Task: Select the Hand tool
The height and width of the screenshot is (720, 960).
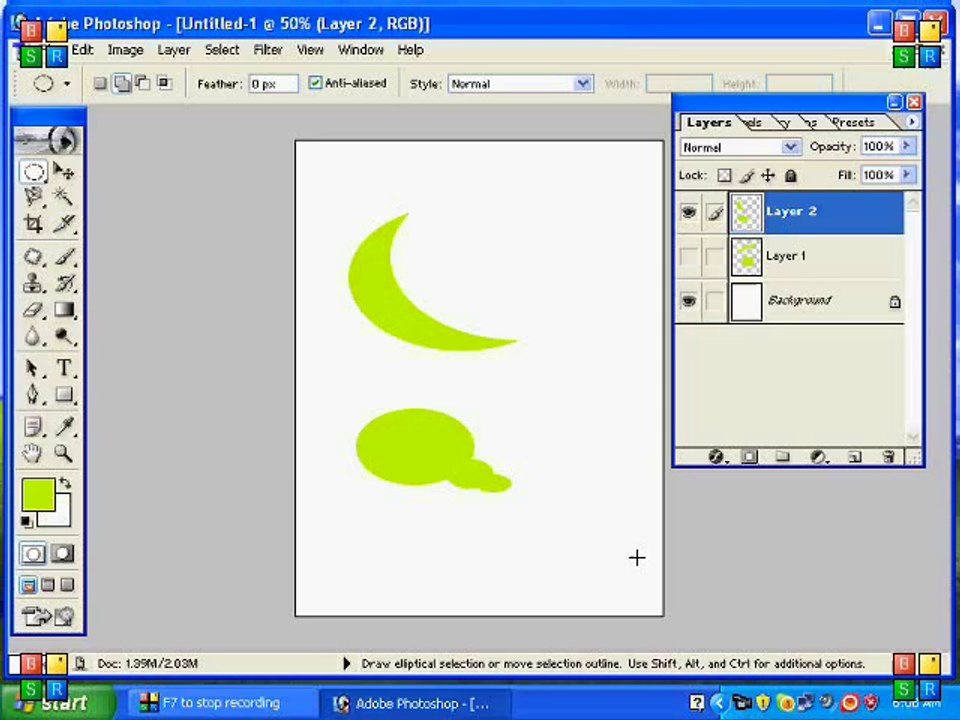Action: pos(33,453)
